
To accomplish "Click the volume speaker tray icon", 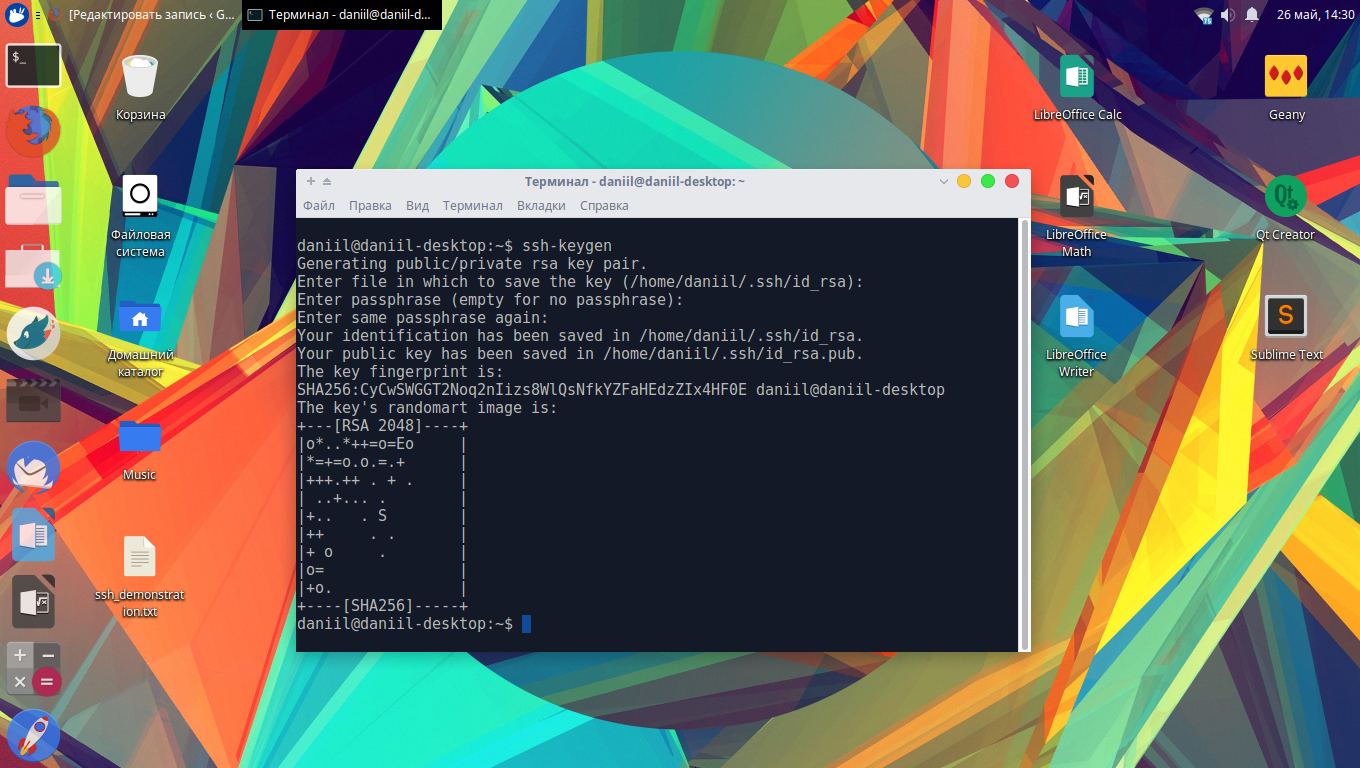I will tap(1227, 15).
